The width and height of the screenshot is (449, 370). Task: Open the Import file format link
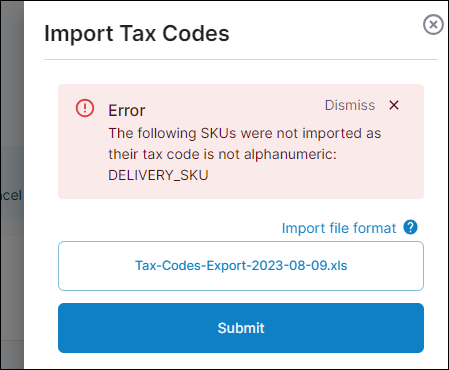pos(339,228)
